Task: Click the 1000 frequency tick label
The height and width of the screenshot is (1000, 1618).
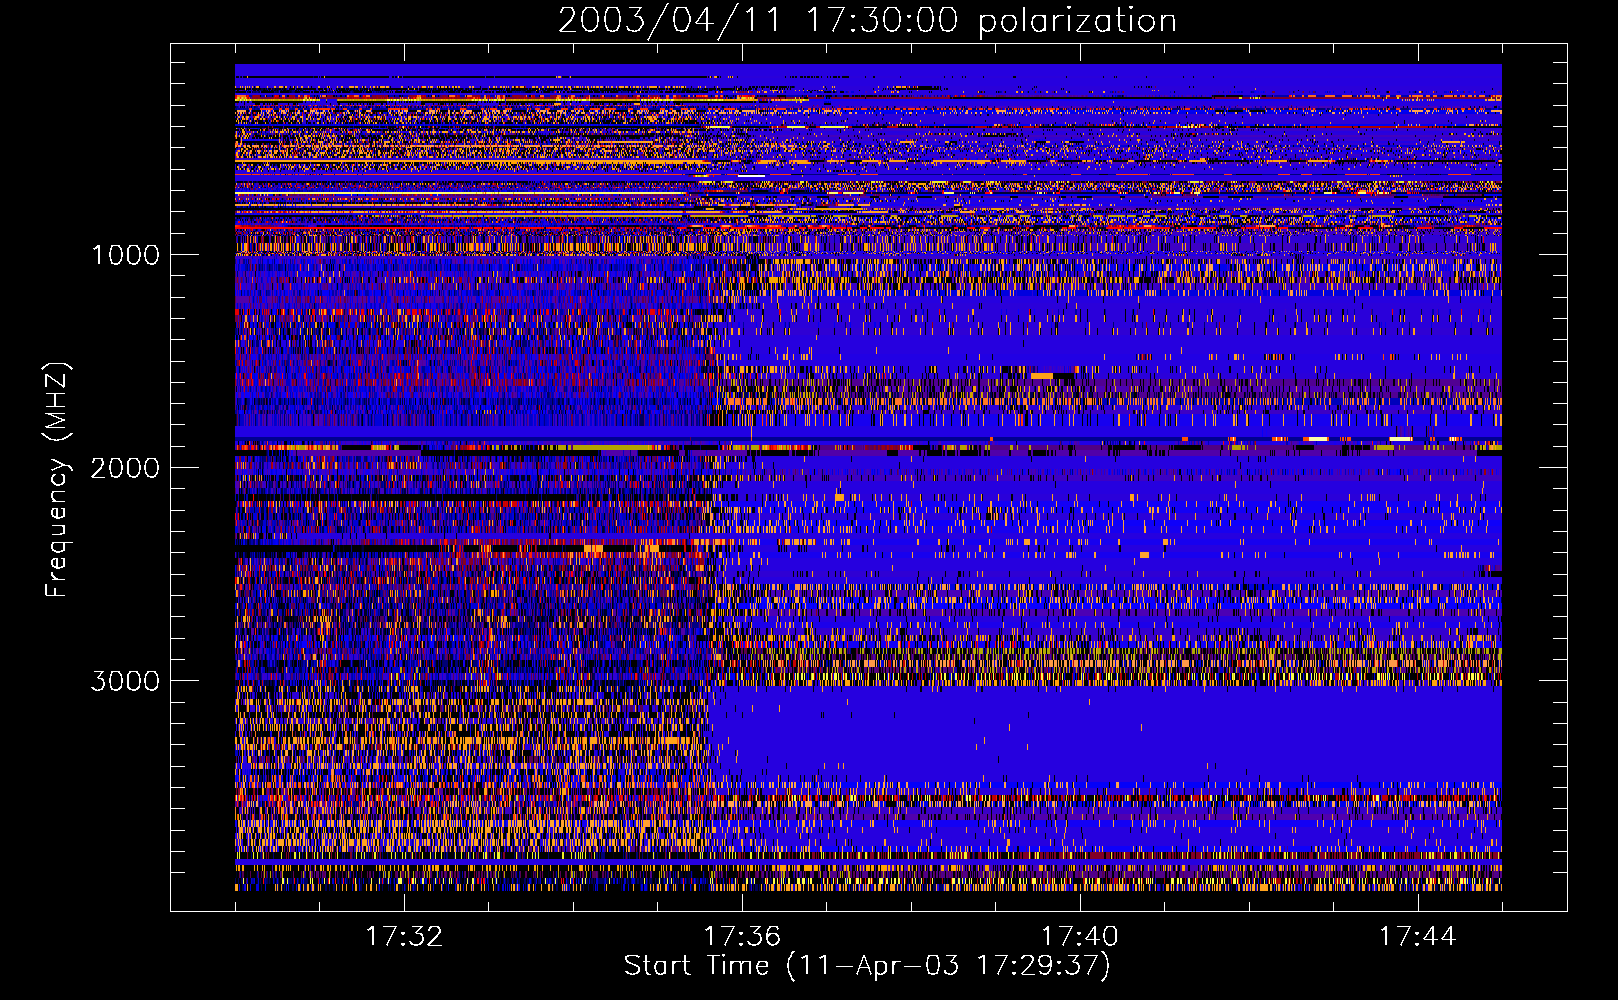Action: point(125,255)
